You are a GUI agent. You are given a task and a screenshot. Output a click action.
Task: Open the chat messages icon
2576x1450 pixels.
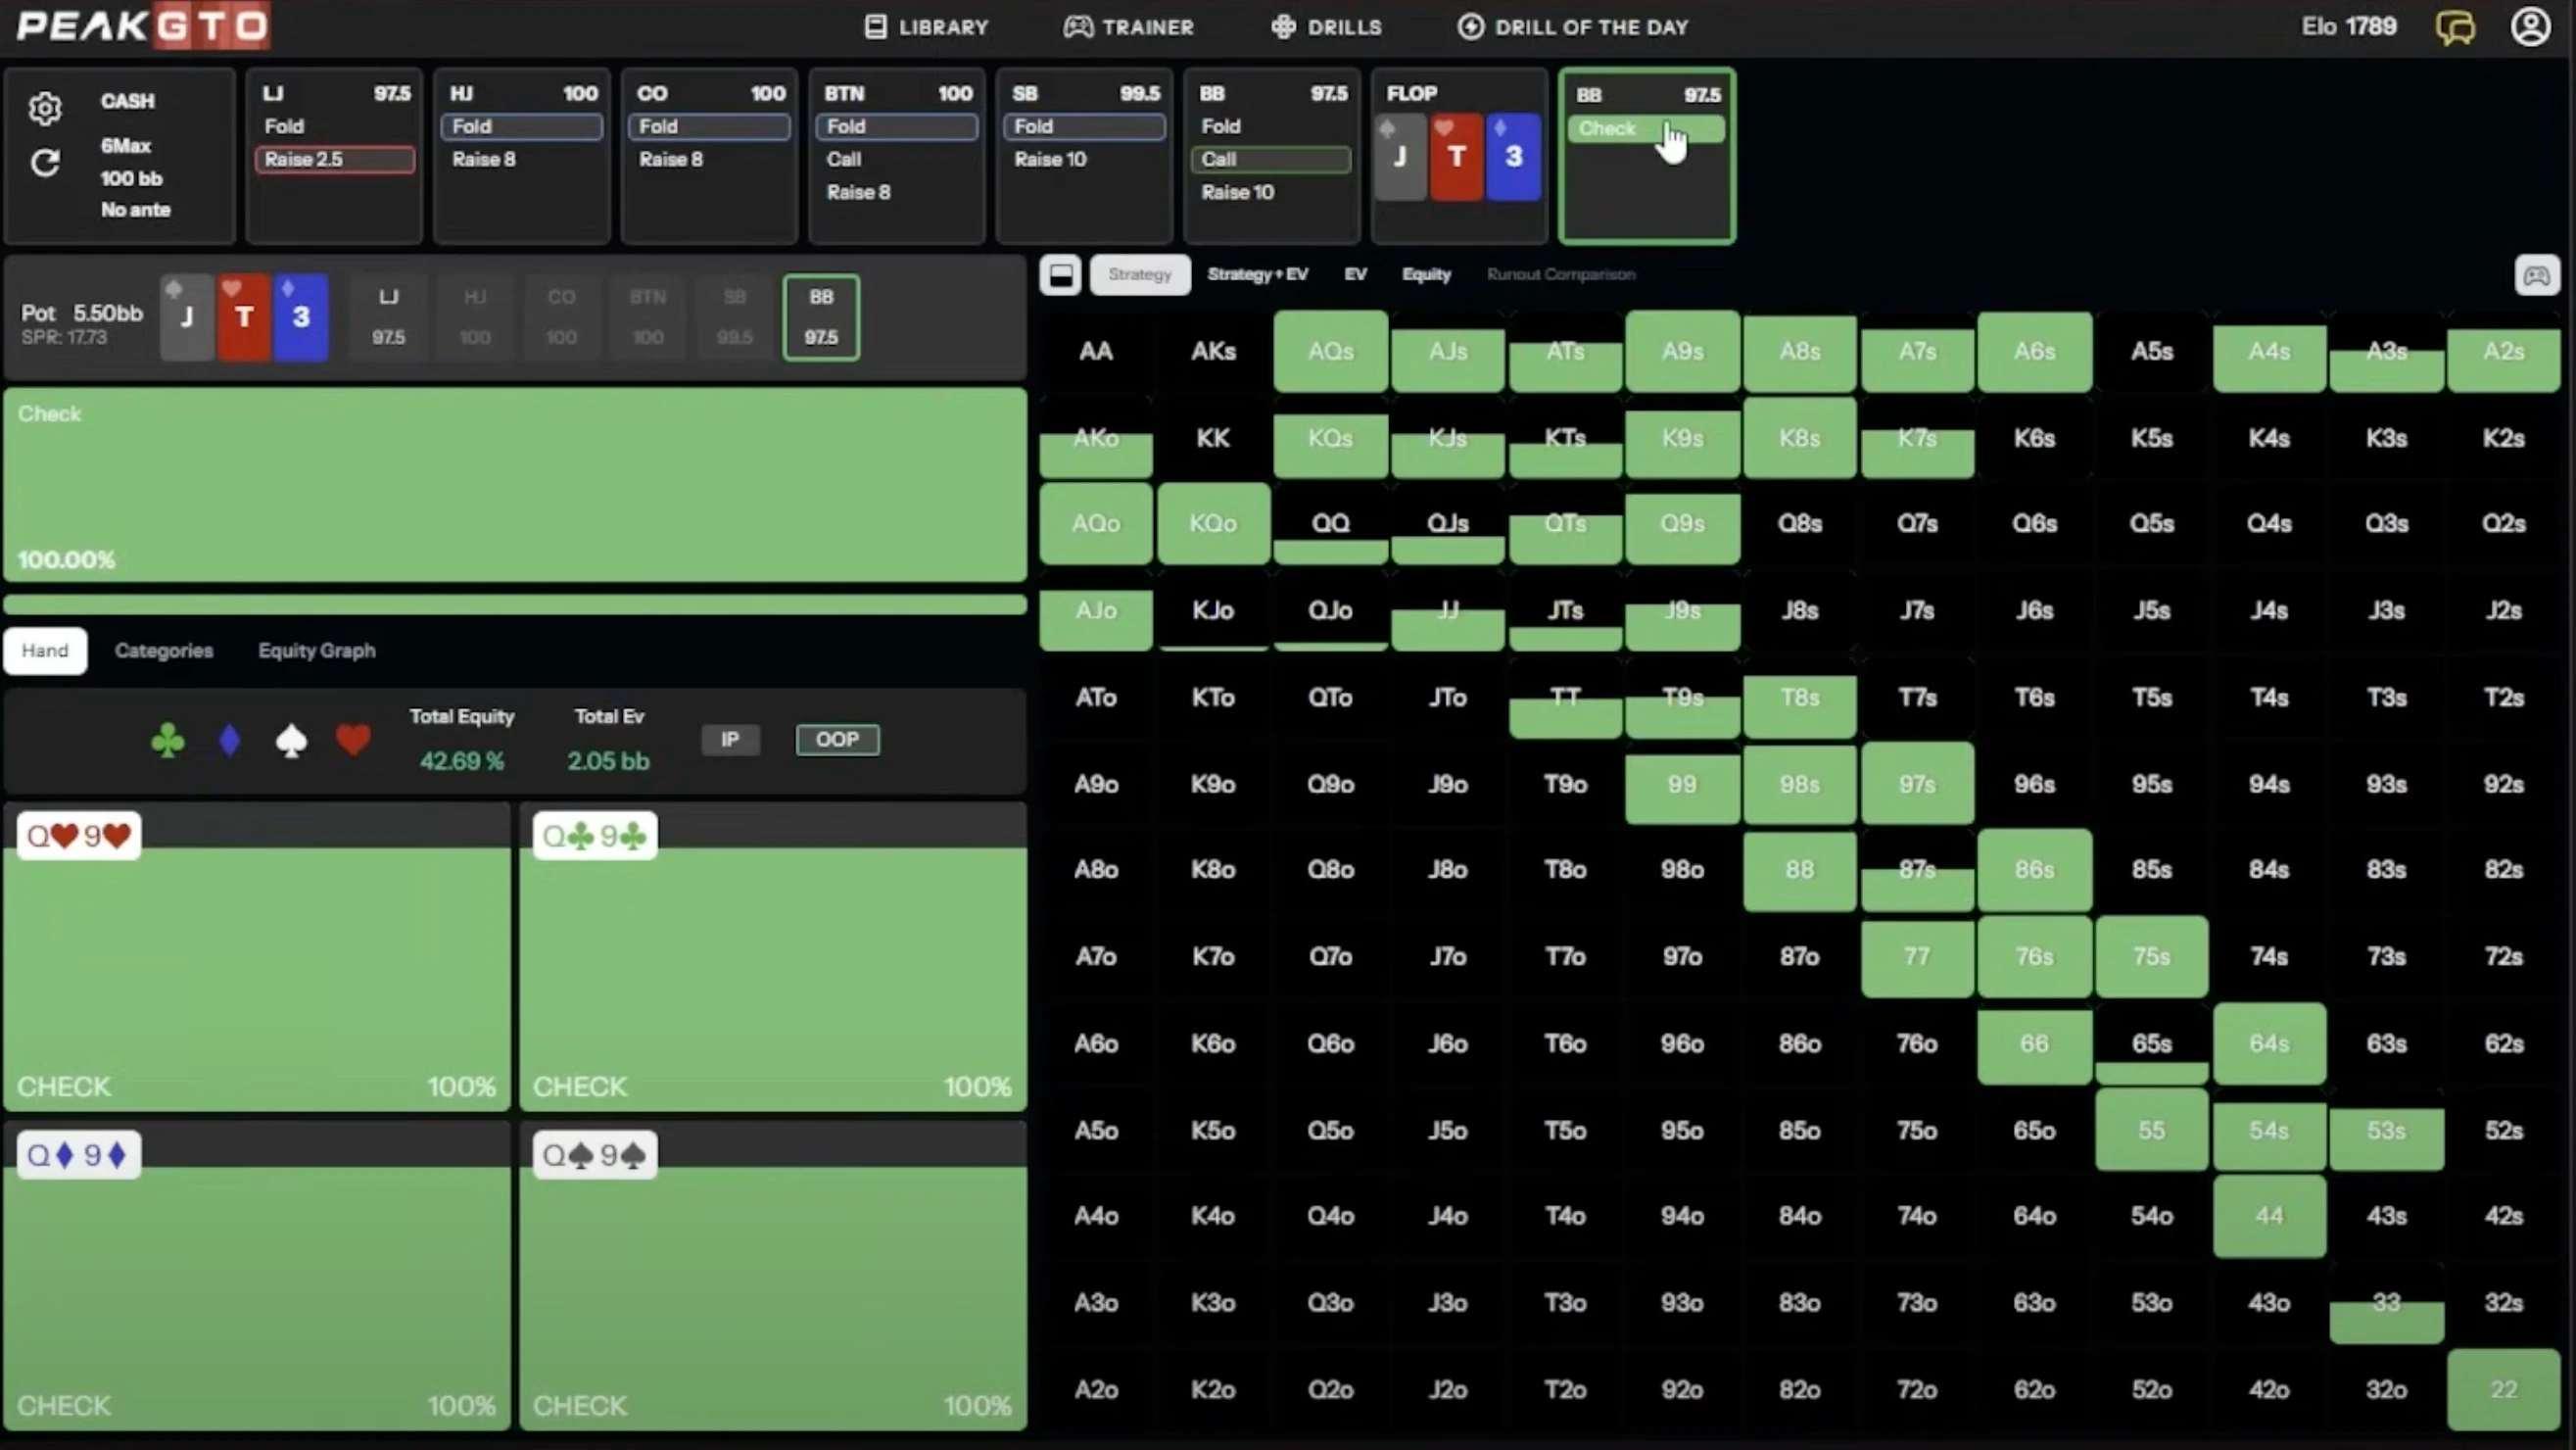point(2455,27)
